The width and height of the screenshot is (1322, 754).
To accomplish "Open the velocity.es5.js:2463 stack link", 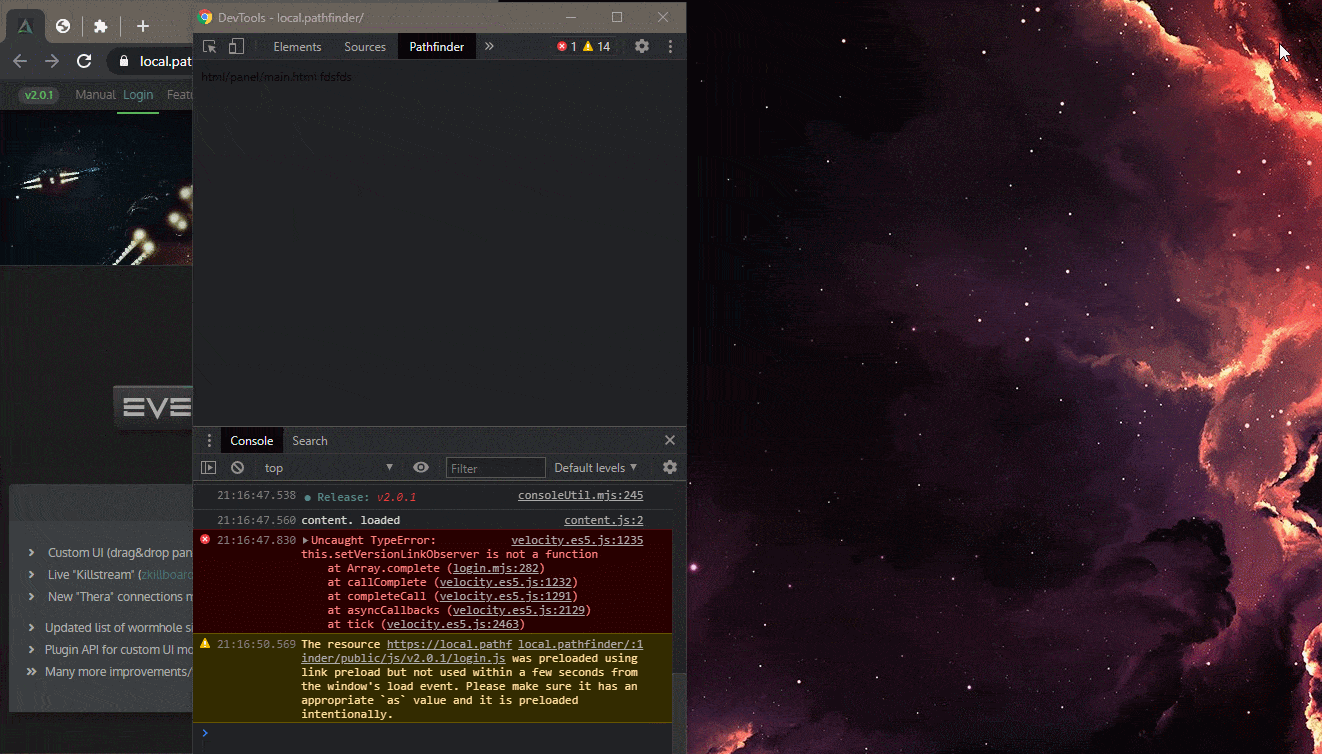I will coord(452,625).
